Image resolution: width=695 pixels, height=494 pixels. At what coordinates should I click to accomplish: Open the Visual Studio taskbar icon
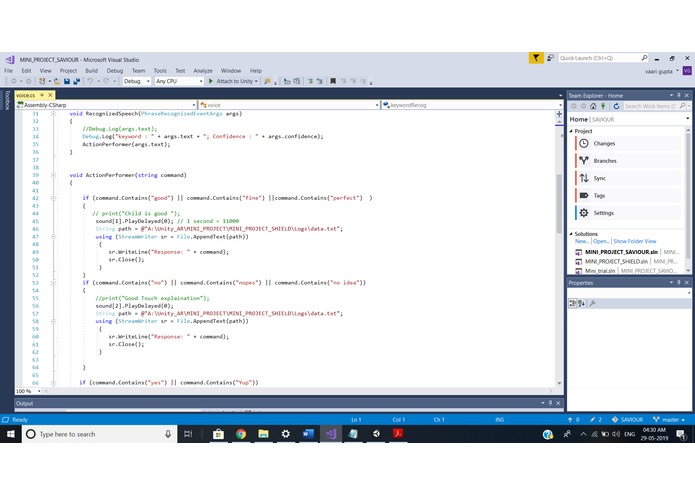tap(331, 434)
